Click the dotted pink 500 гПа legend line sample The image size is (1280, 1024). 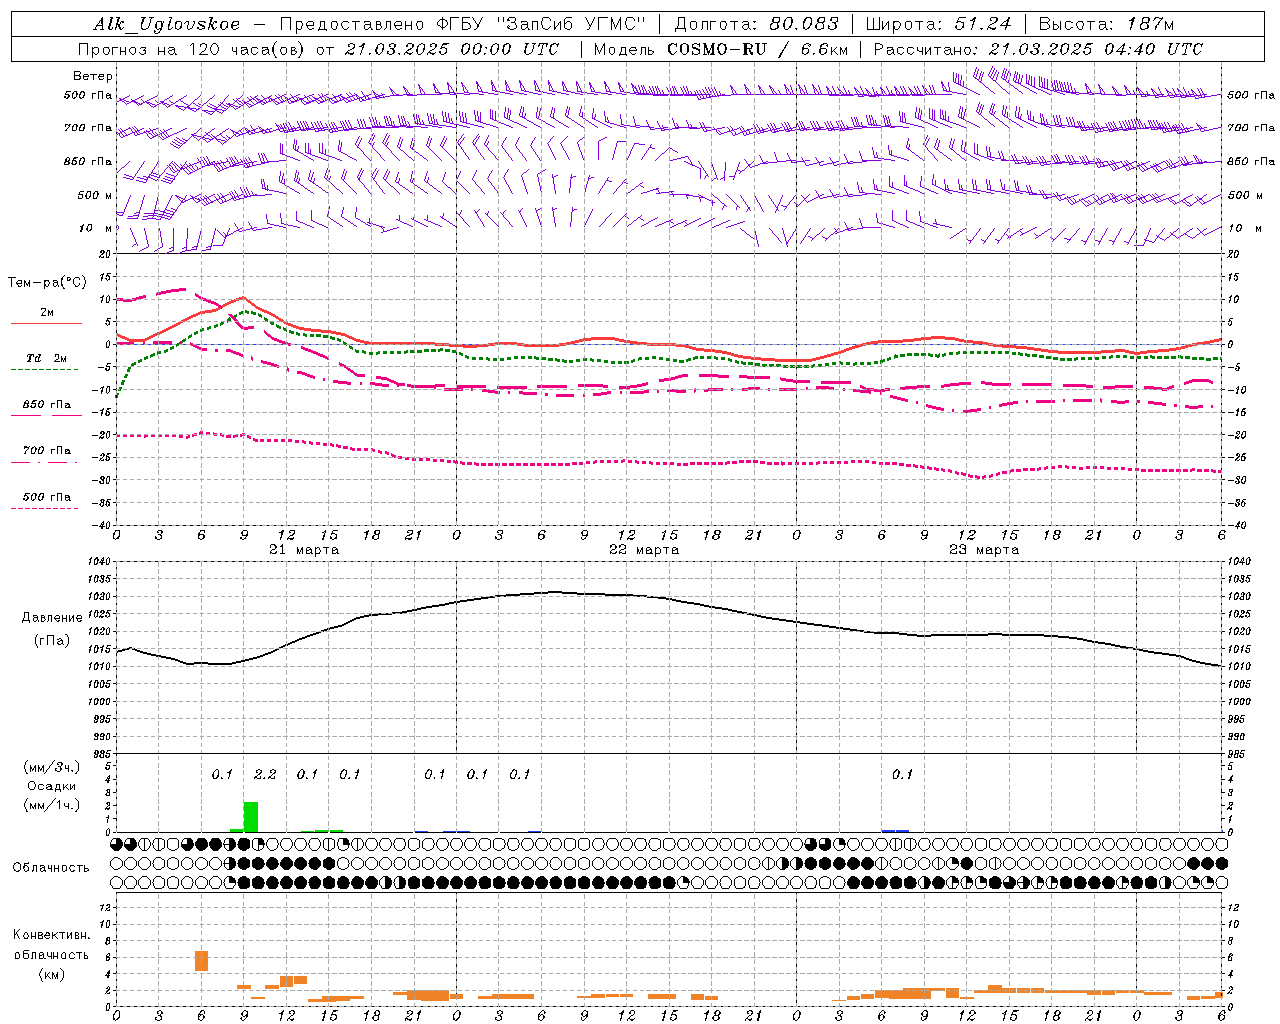click(x=44, y=509)
